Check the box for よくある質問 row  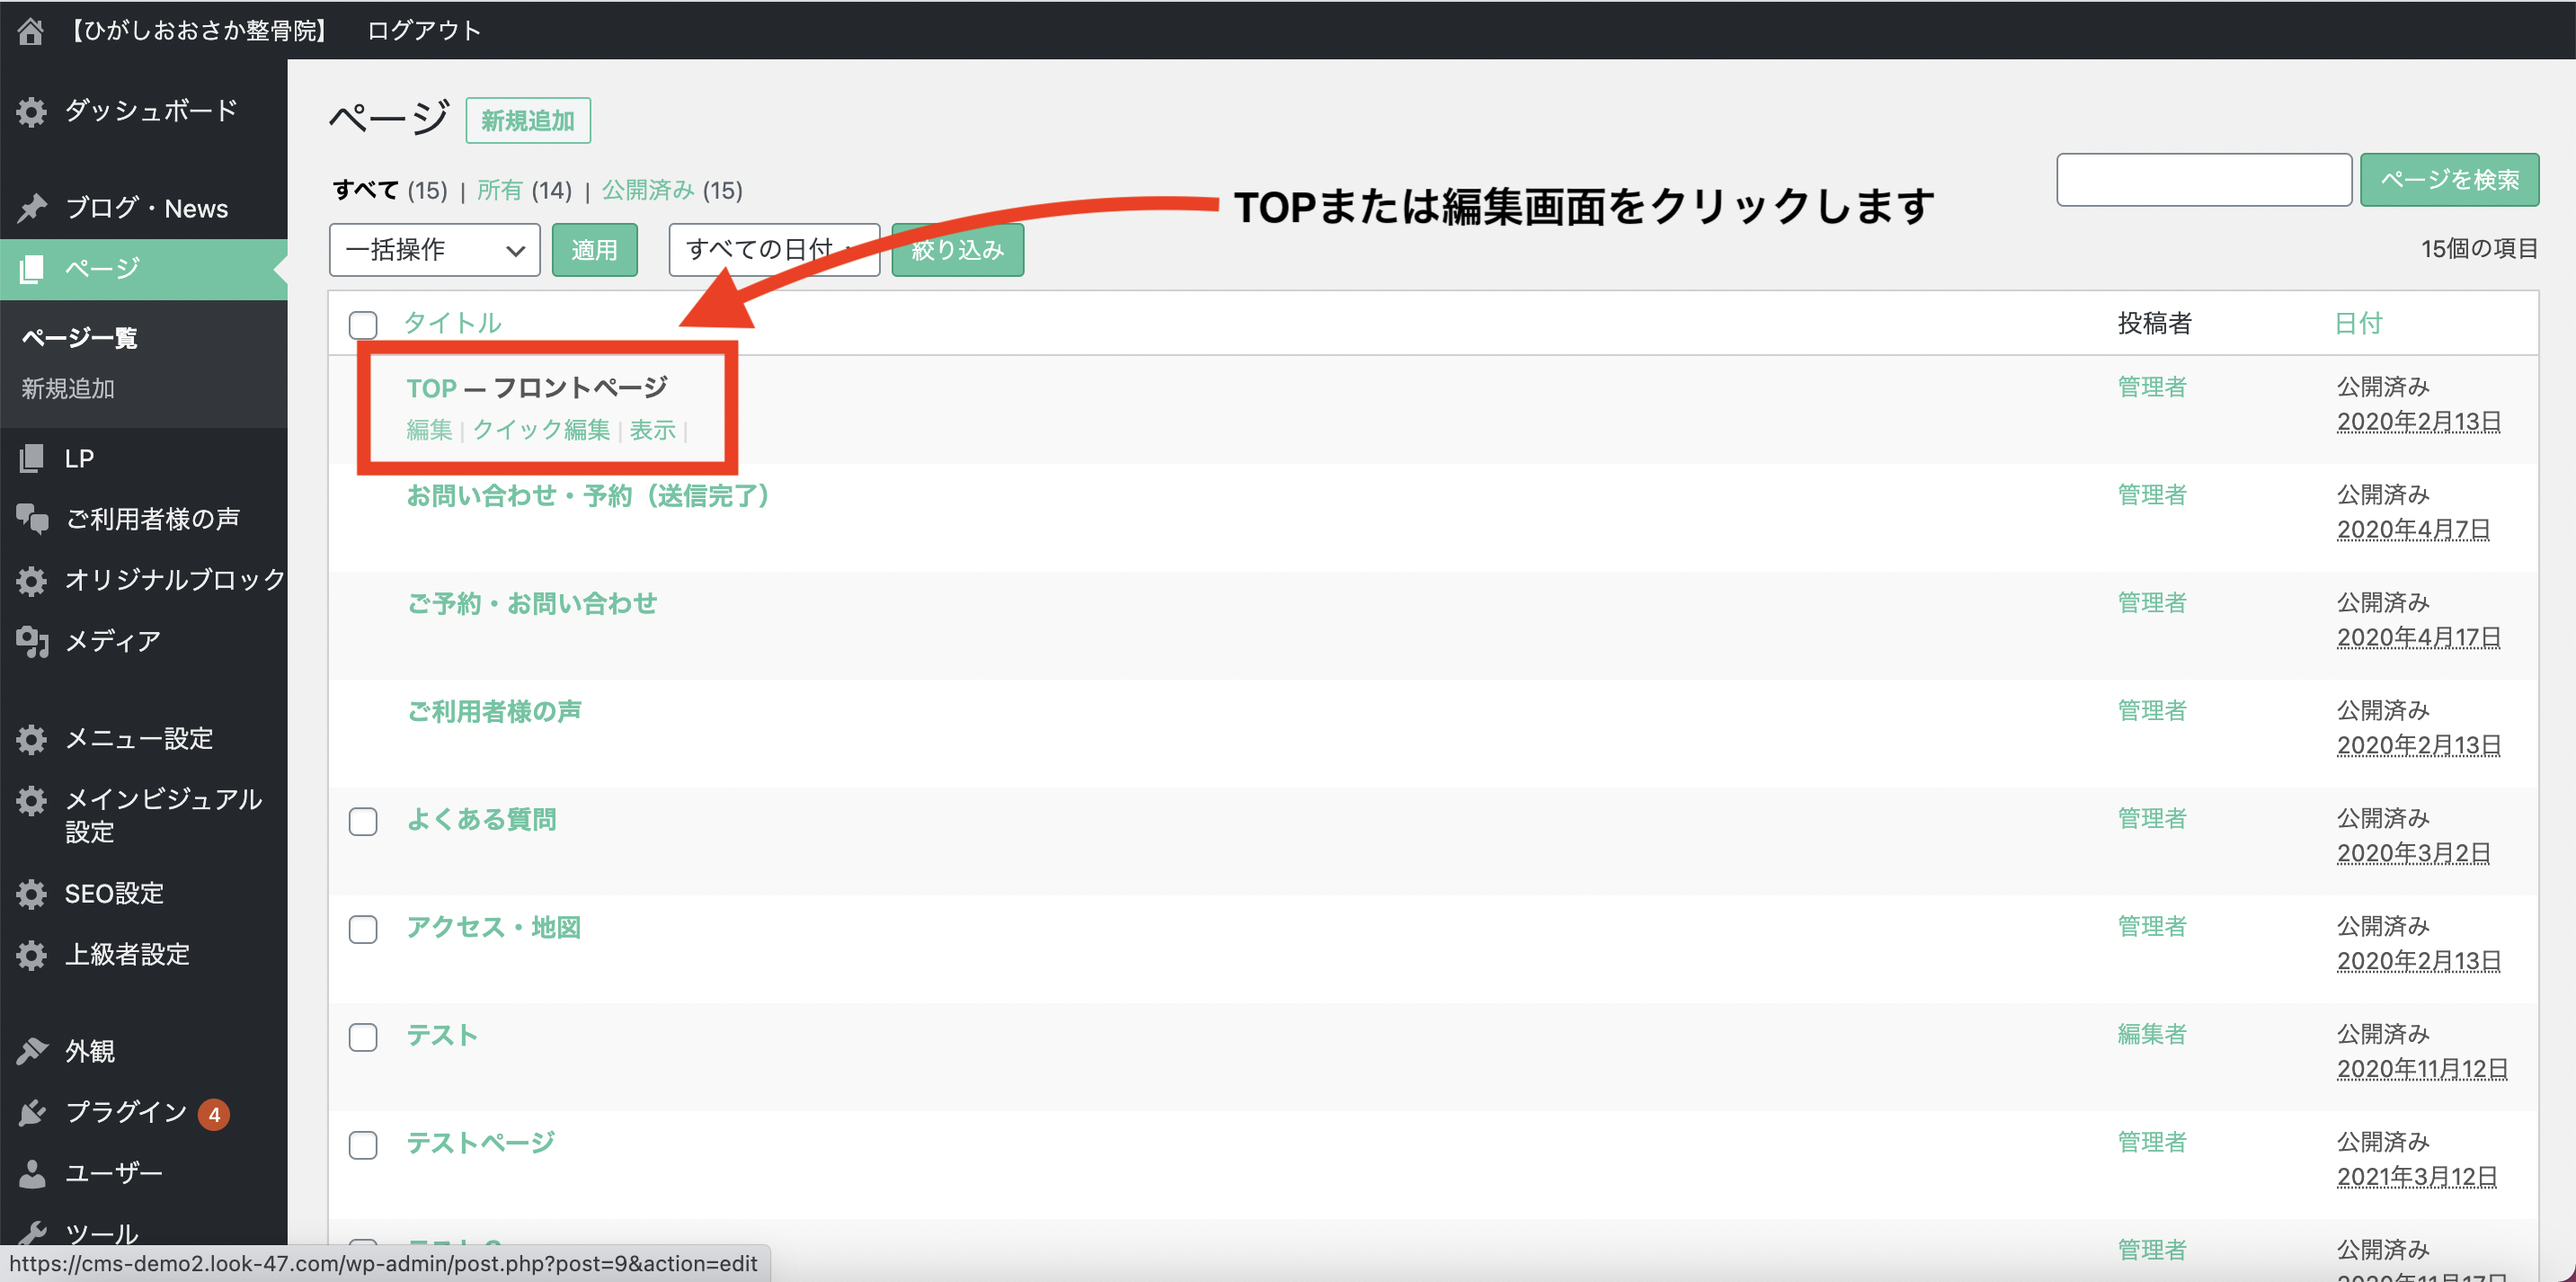click(x=363, y=821)
